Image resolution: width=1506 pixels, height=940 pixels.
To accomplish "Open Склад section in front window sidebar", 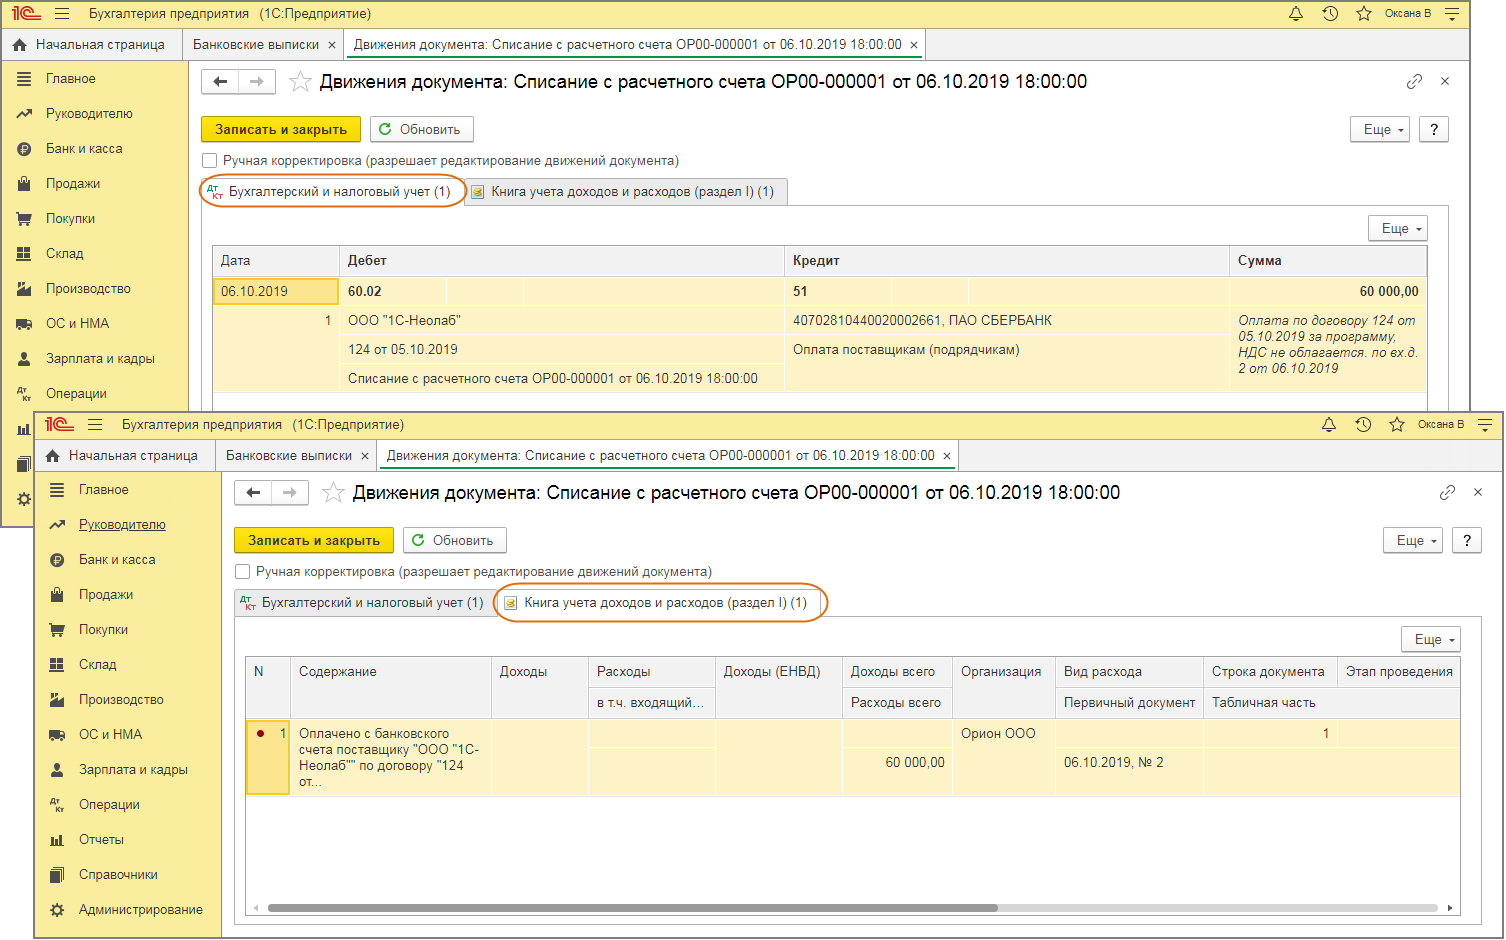I will click(98, 665).
